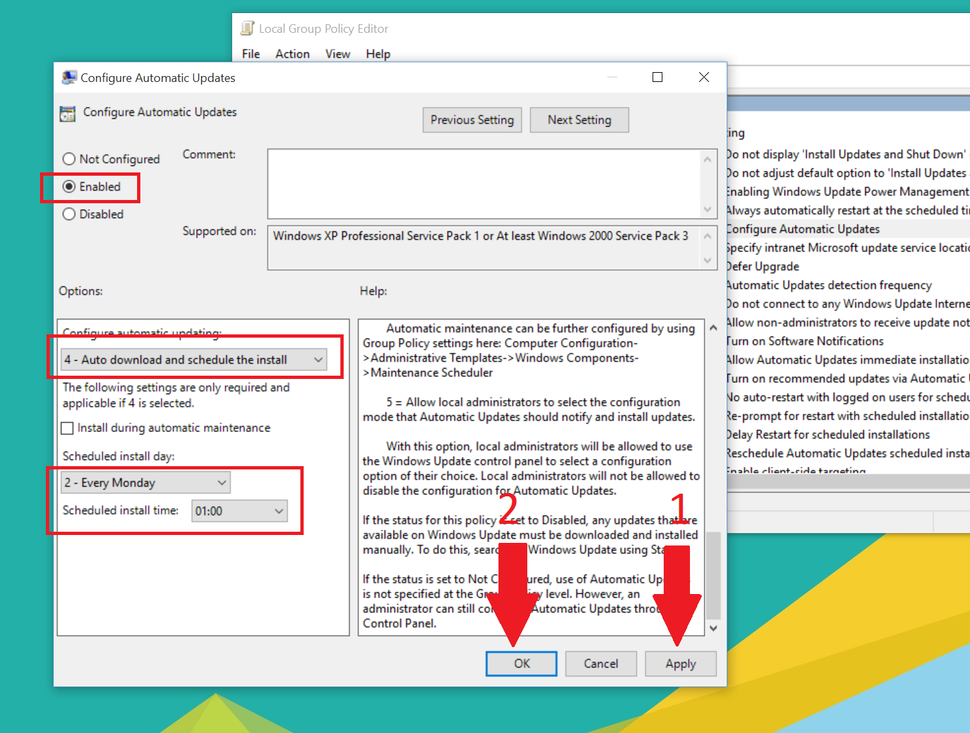Click the Apply button
The width and height of the screenshot is (970, 733).
[680, 664]
